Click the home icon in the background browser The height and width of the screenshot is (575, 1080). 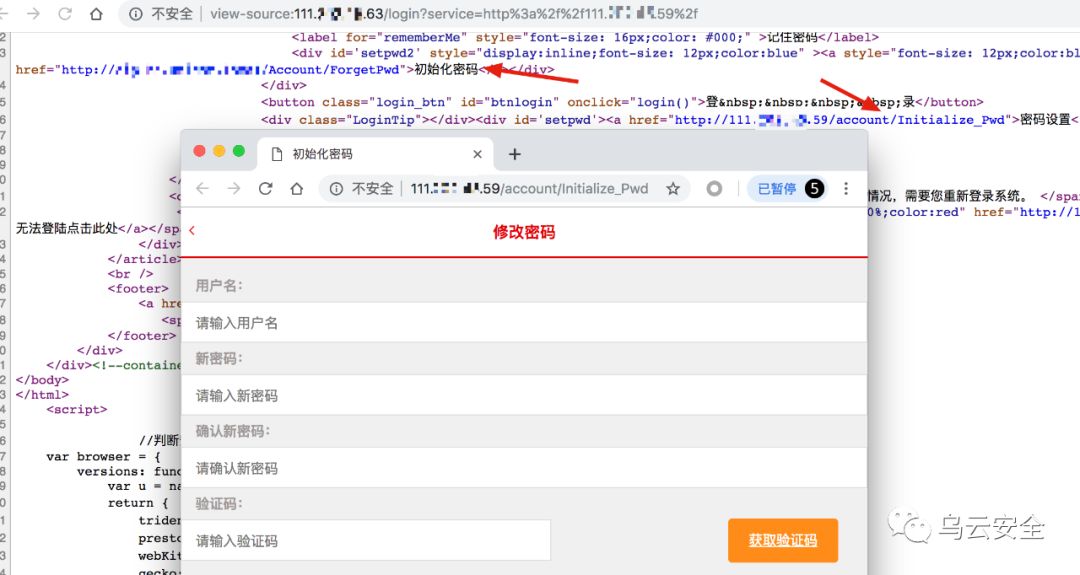[x=96, y=14]
